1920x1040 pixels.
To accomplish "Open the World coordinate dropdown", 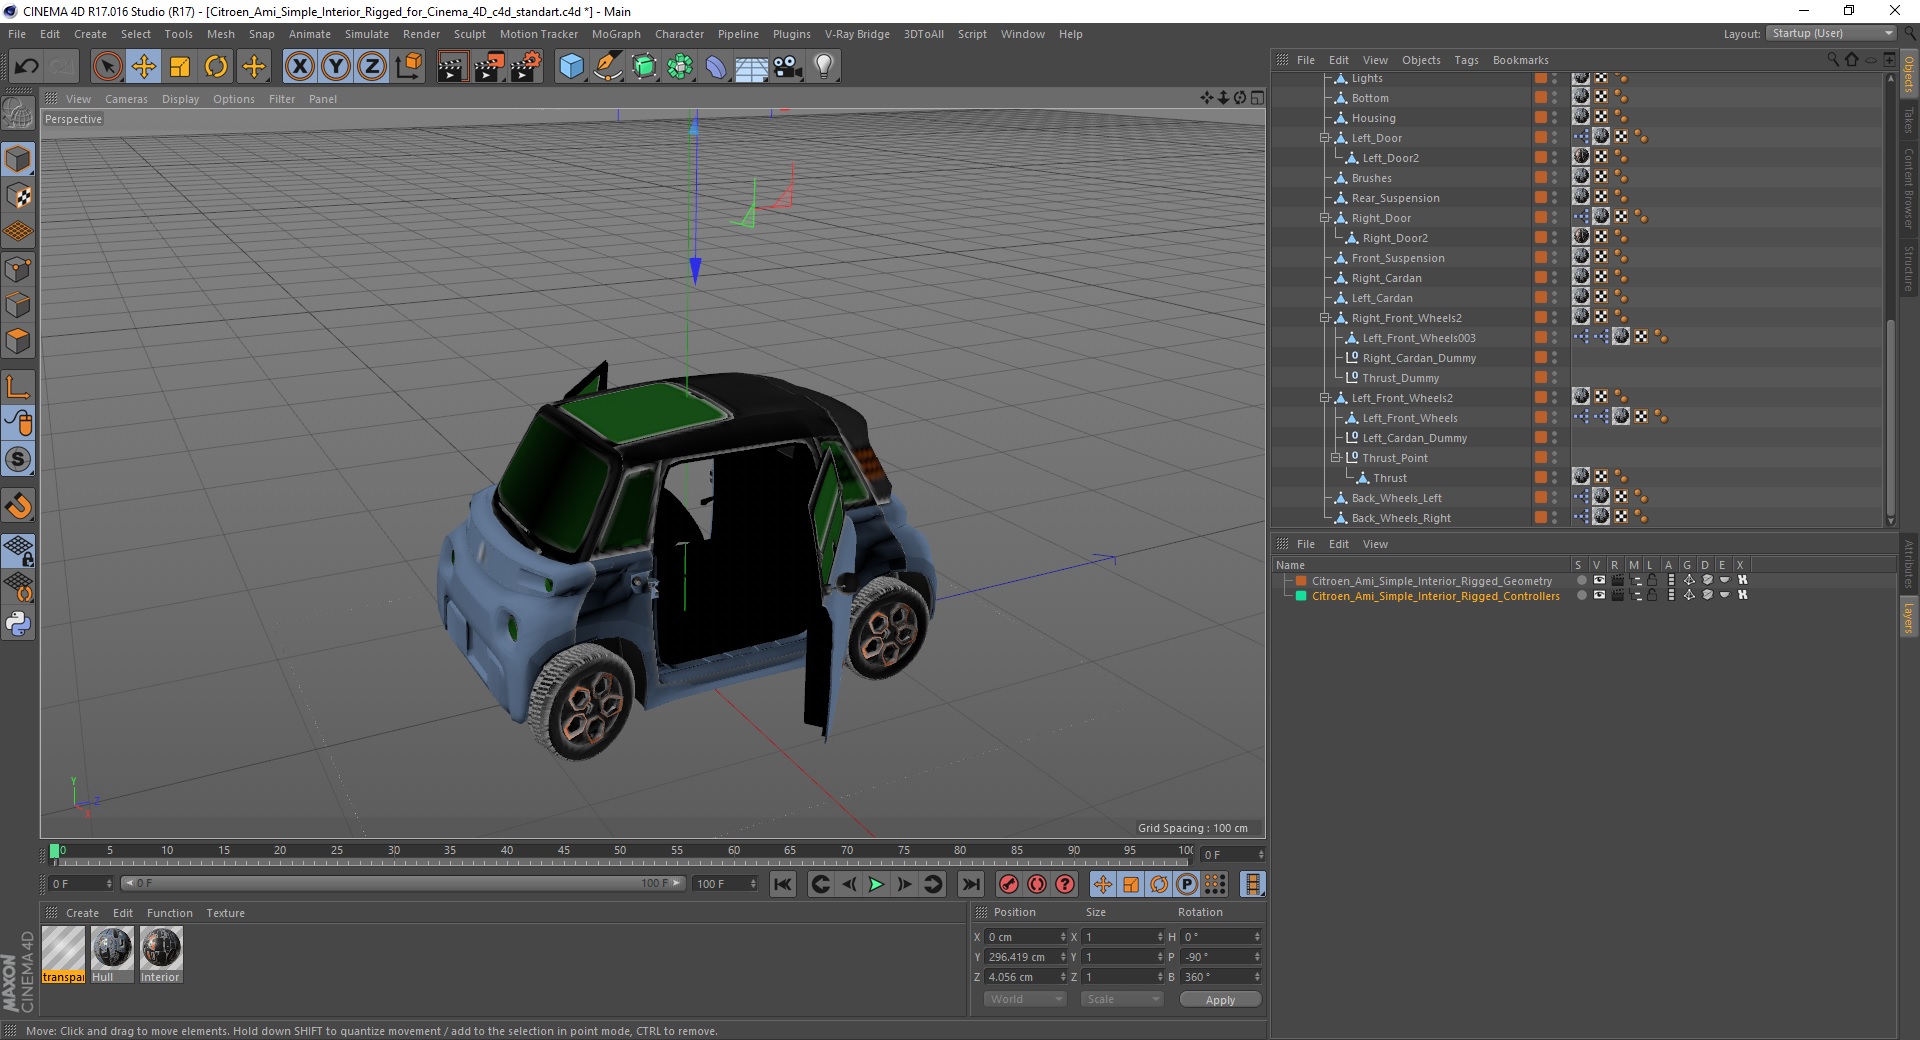I will (x=1025, y=999).
